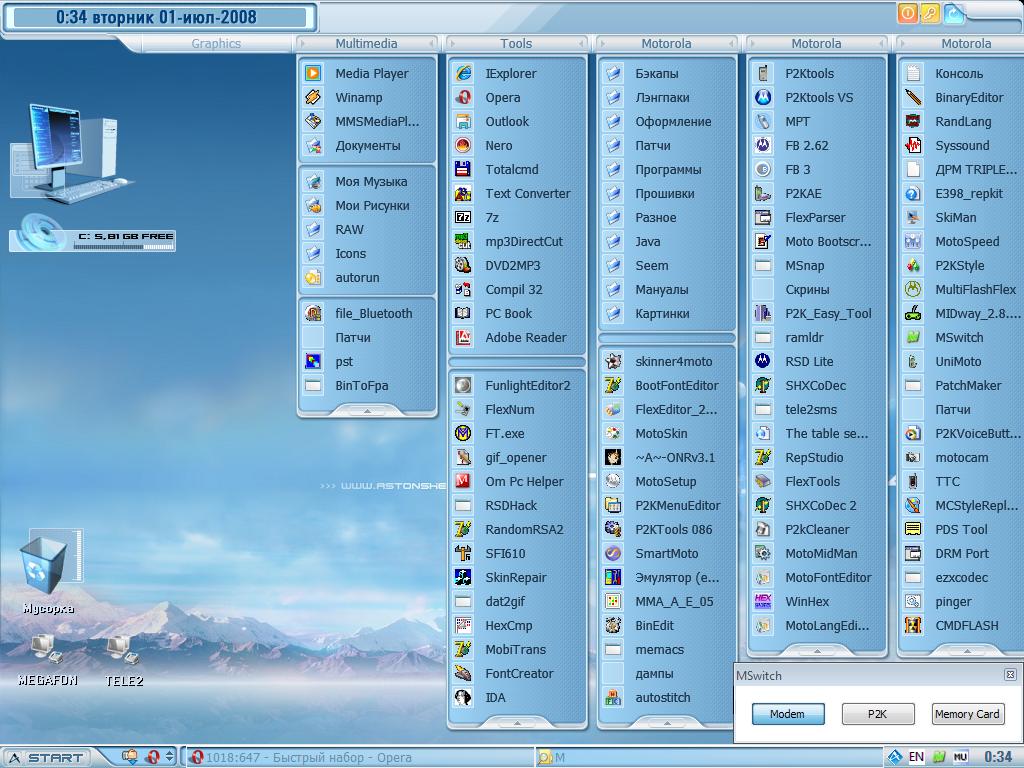Select Motorola header above P2Ktools
The width and height of the screenshot is (1024, 768).
tap(816, 44)
